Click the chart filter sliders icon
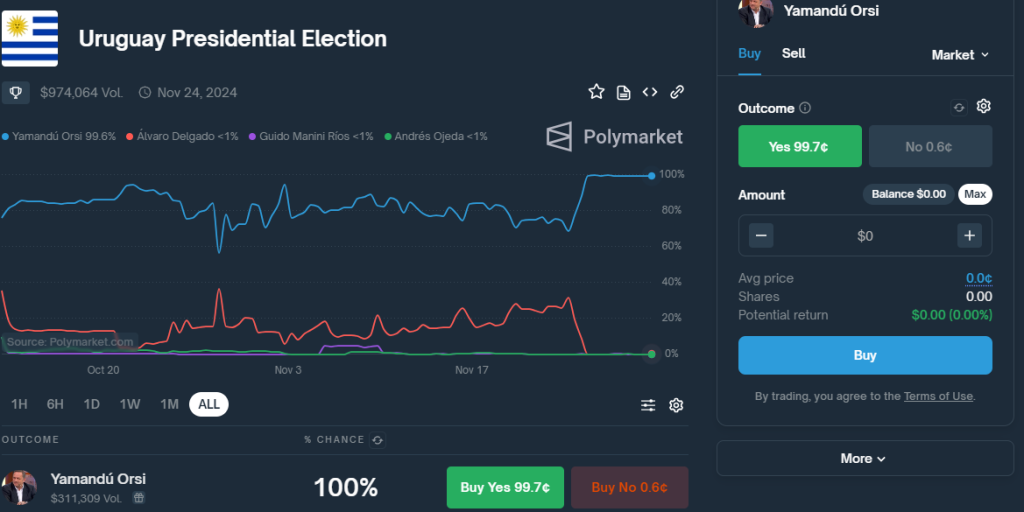 click(649, 405)
